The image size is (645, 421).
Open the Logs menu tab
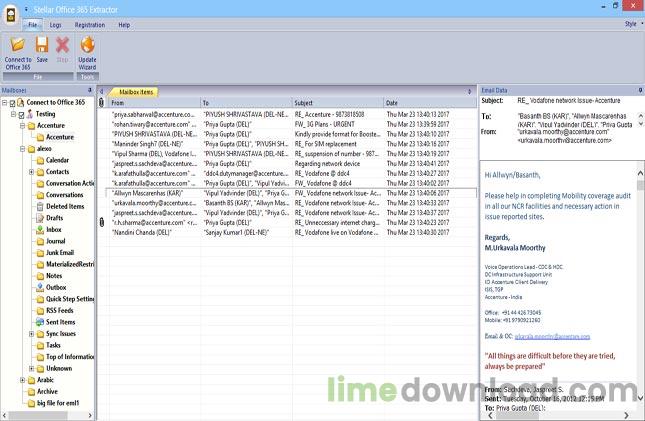pyautogui.click(x=56, y=25)
